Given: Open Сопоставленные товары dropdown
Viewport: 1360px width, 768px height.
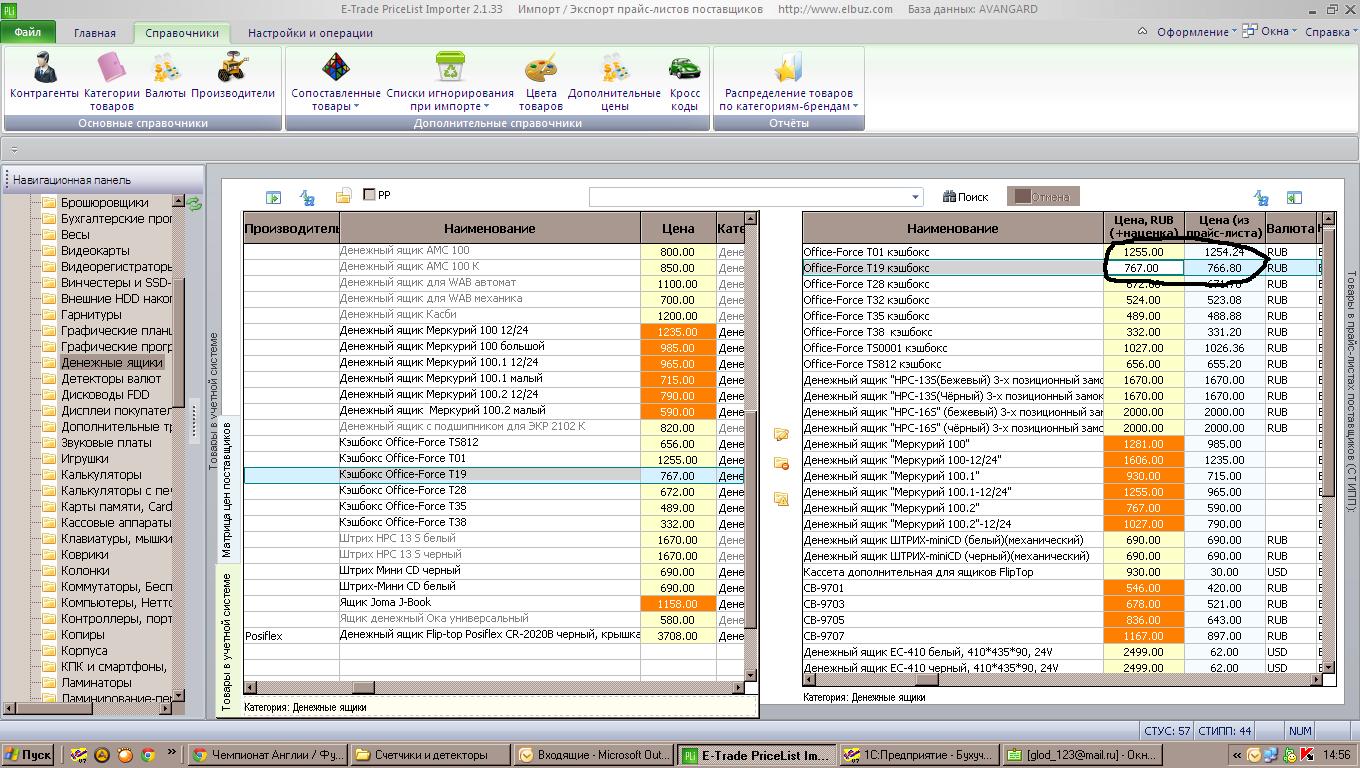Looking at the screenshot, I should pos(336,82).
